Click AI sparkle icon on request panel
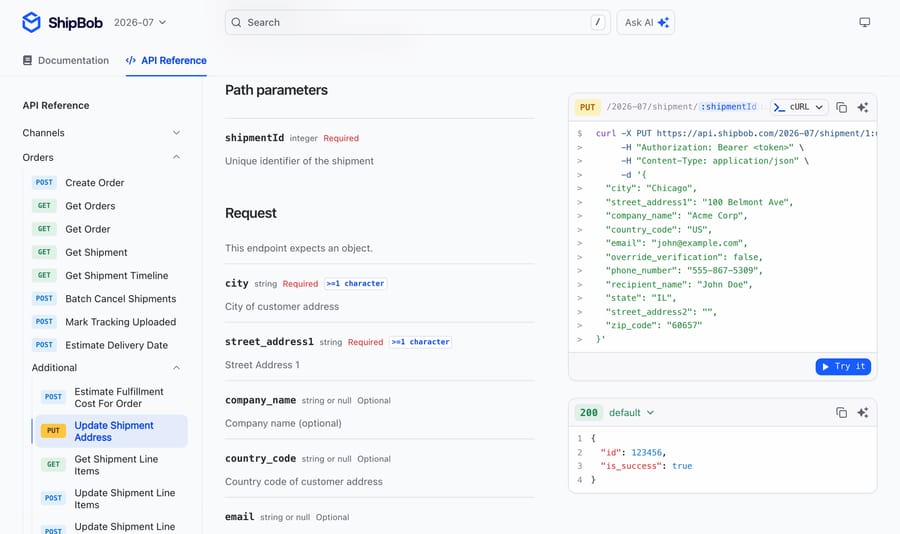The width and height of the screenshot is (900, 534). [863, 107]
